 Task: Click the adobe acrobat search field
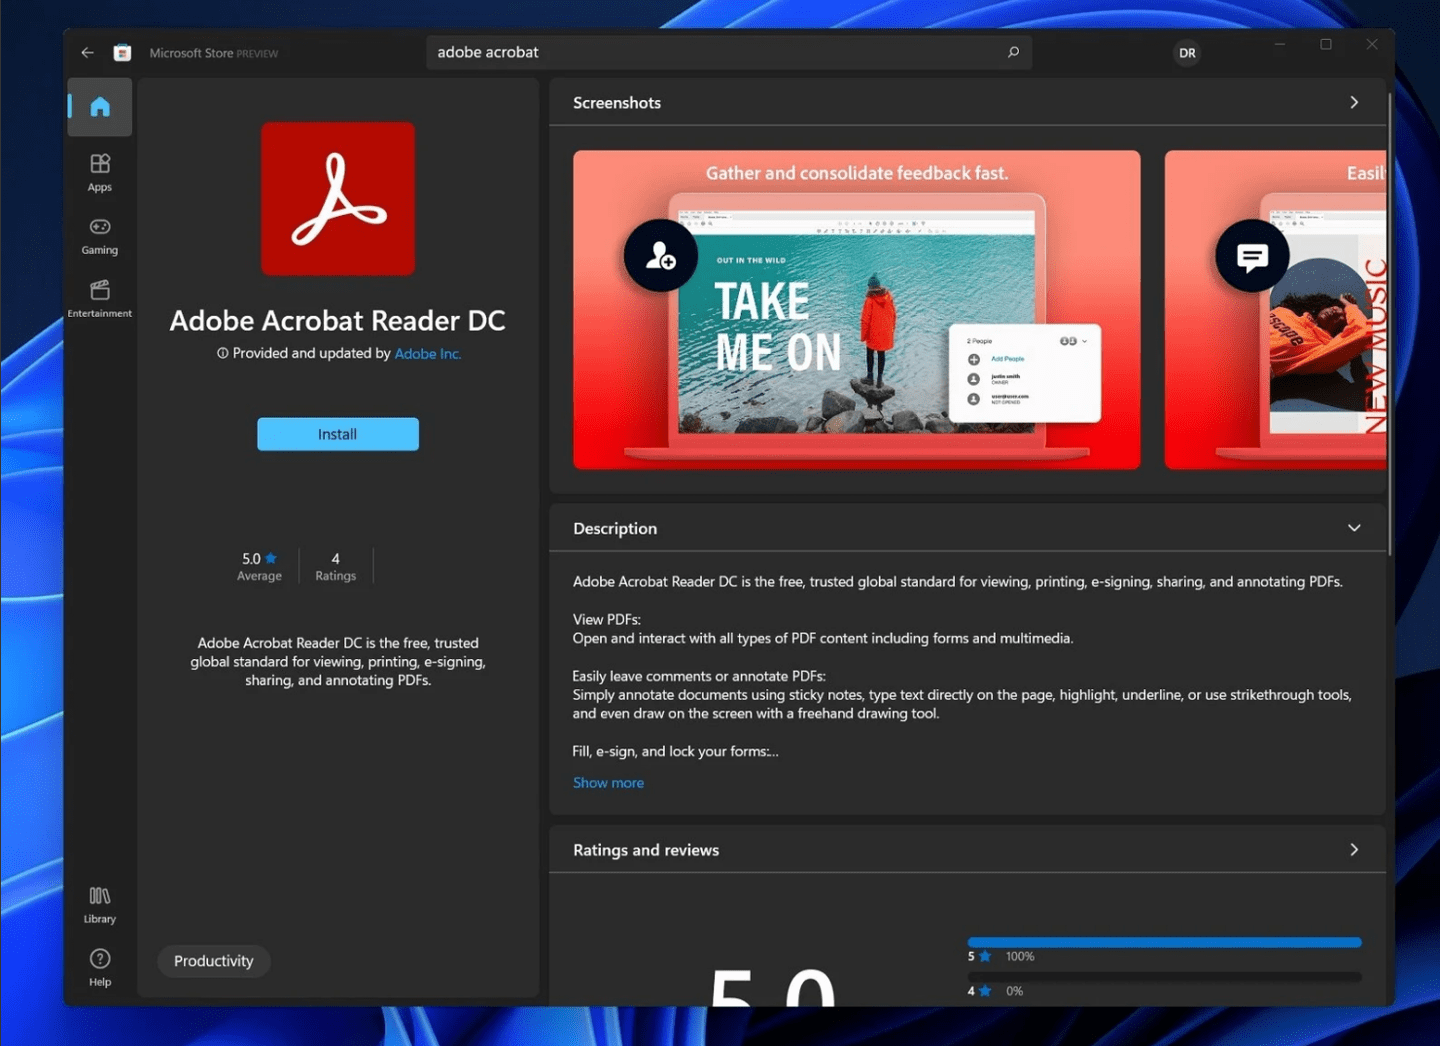click(x=729, y=52)
